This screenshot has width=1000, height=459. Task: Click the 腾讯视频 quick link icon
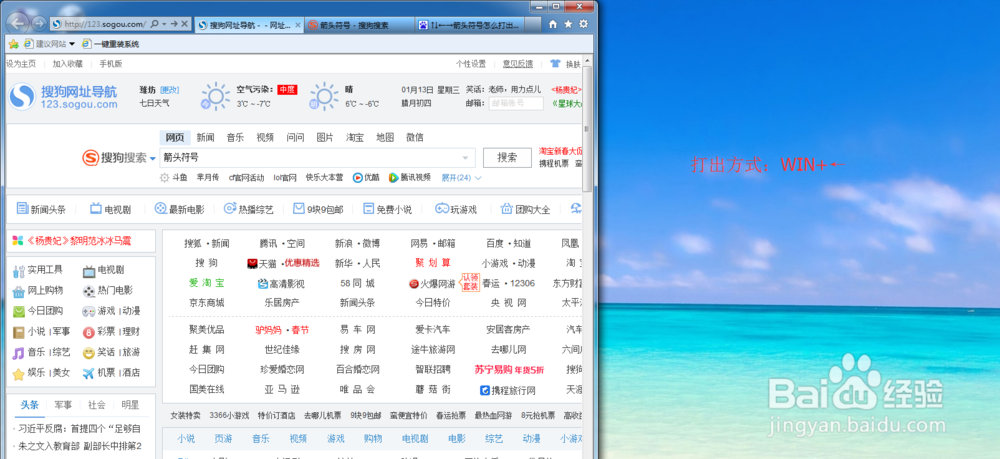pyautogui.click(x=393, y=178)
